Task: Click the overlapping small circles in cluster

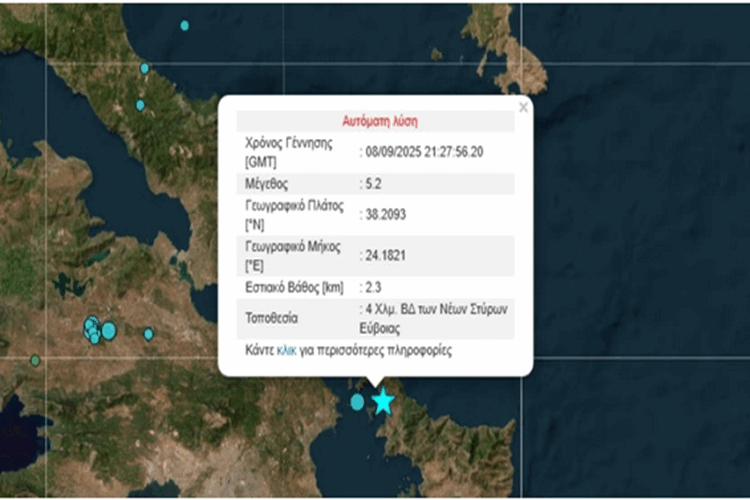Action: point(92,329)
